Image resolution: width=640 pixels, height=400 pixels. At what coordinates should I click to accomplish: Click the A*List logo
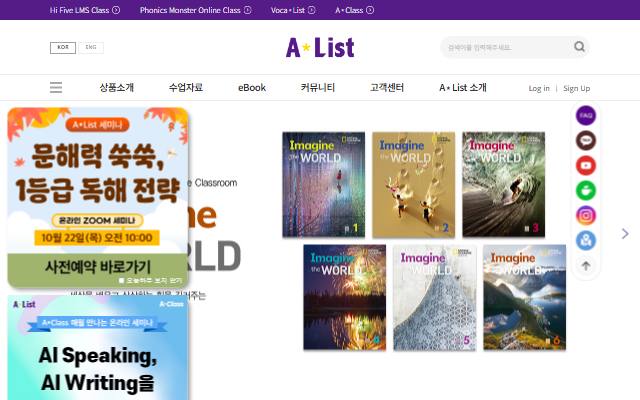(320, 47)
